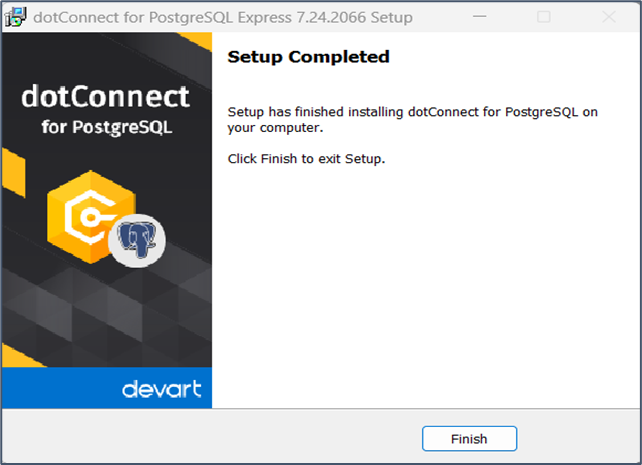Click the Finish button
This screenshot has height=465, width=642.
click(x=469, y=438)
